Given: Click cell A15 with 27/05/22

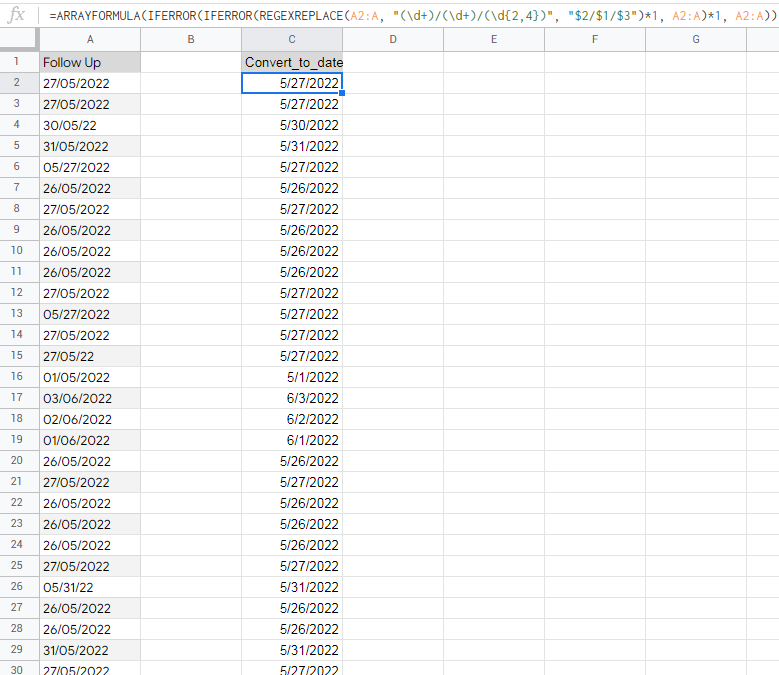Looking at the screenshot, I should tap(90, 356).
